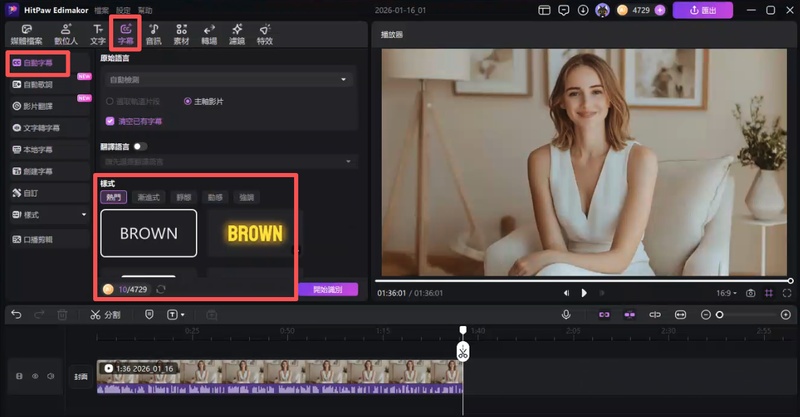The image size is (800, 417).
Task: Uncheck the 清空已有字幕 checkbox
Action: pos(110,121)
